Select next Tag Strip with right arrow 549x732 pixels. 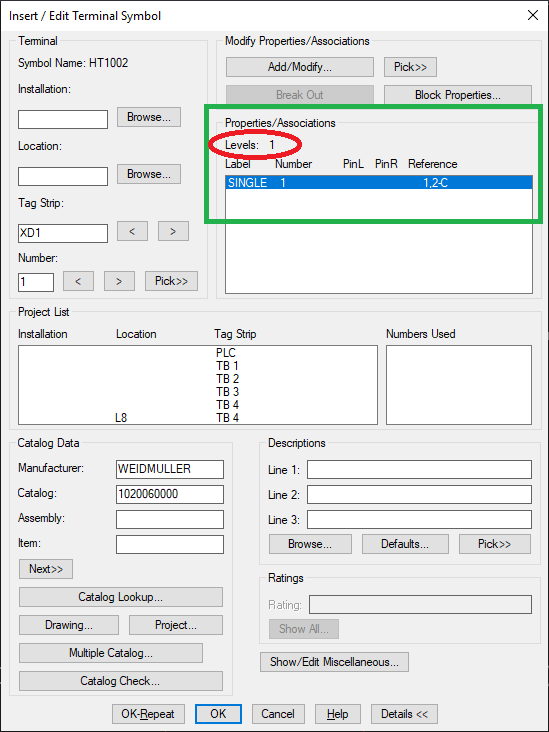(x=173, y=231)
